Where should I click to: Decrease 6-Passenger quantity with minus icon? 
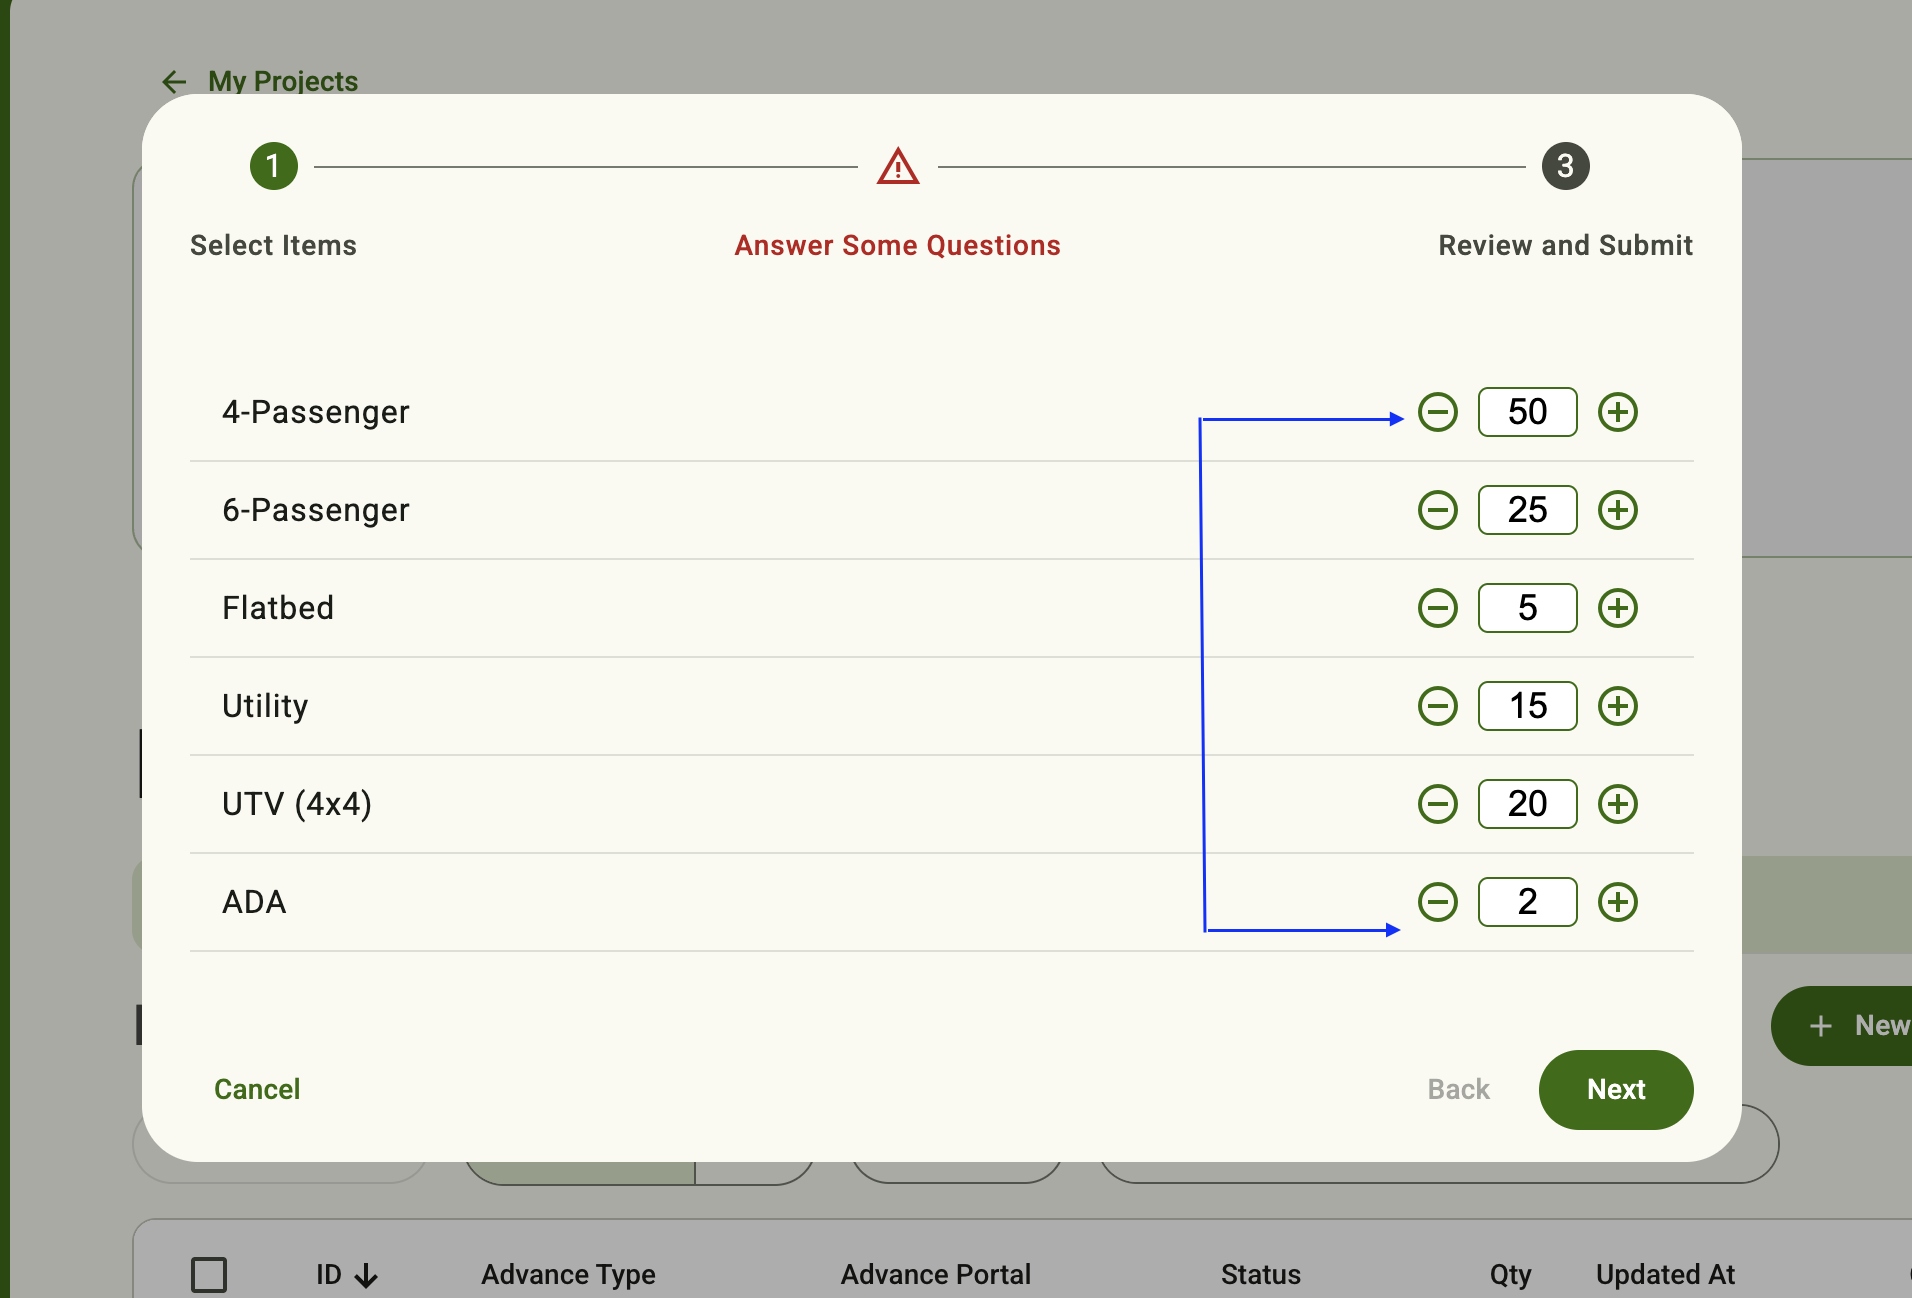[1438, 510]
